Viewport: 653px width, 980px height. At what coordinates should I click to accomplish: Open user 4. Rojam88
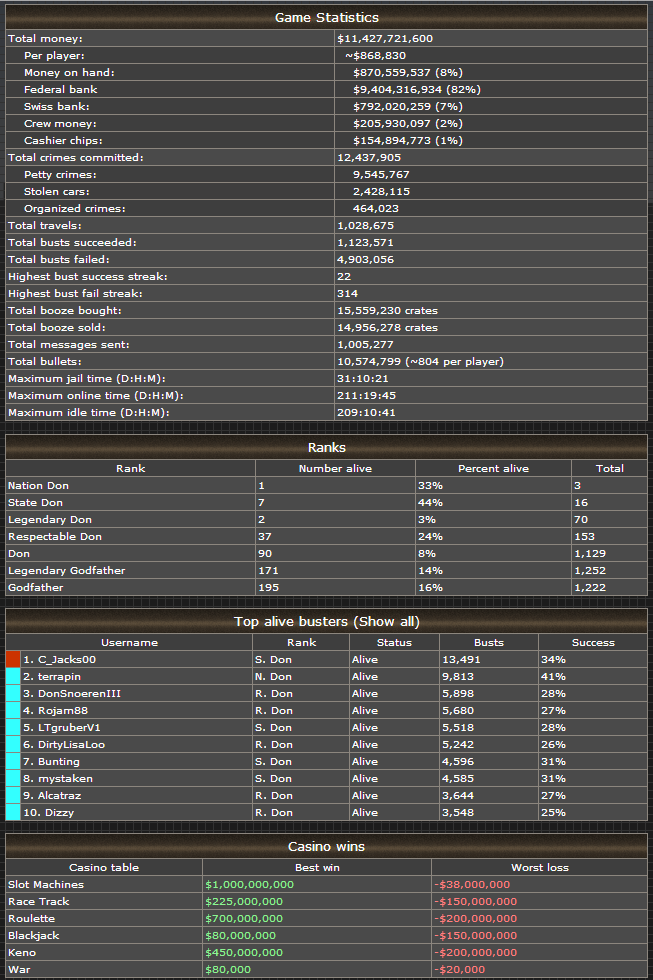[56, 710]
